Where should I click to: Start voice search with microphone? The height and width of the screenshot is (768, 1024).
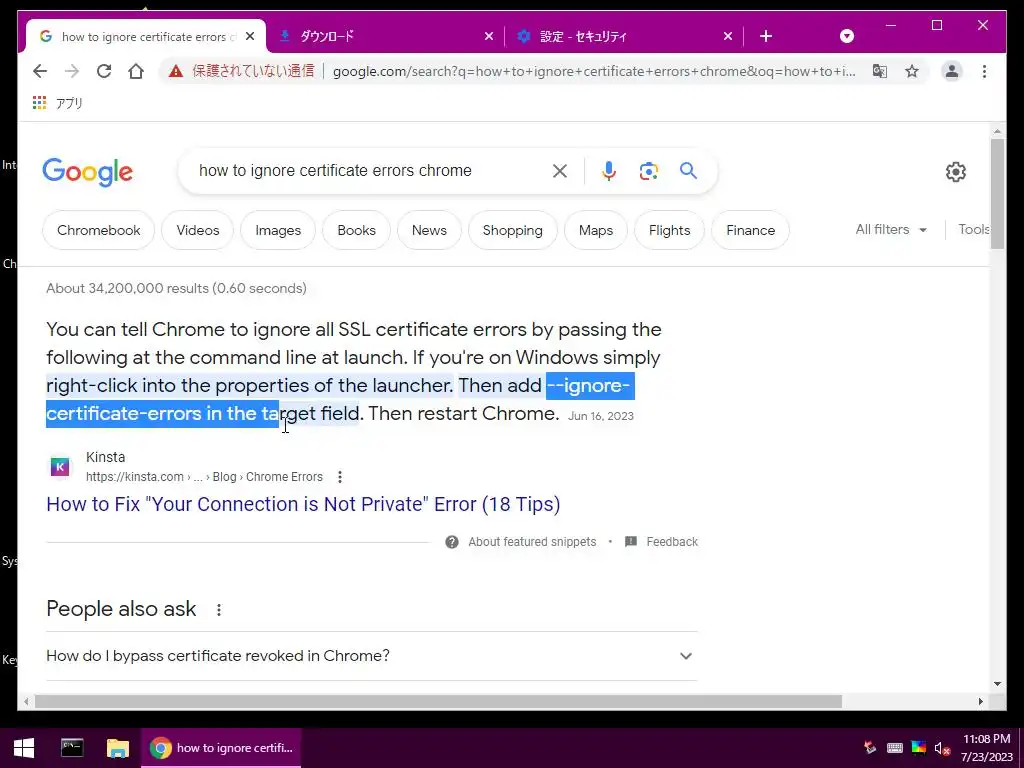coord(609,171)
